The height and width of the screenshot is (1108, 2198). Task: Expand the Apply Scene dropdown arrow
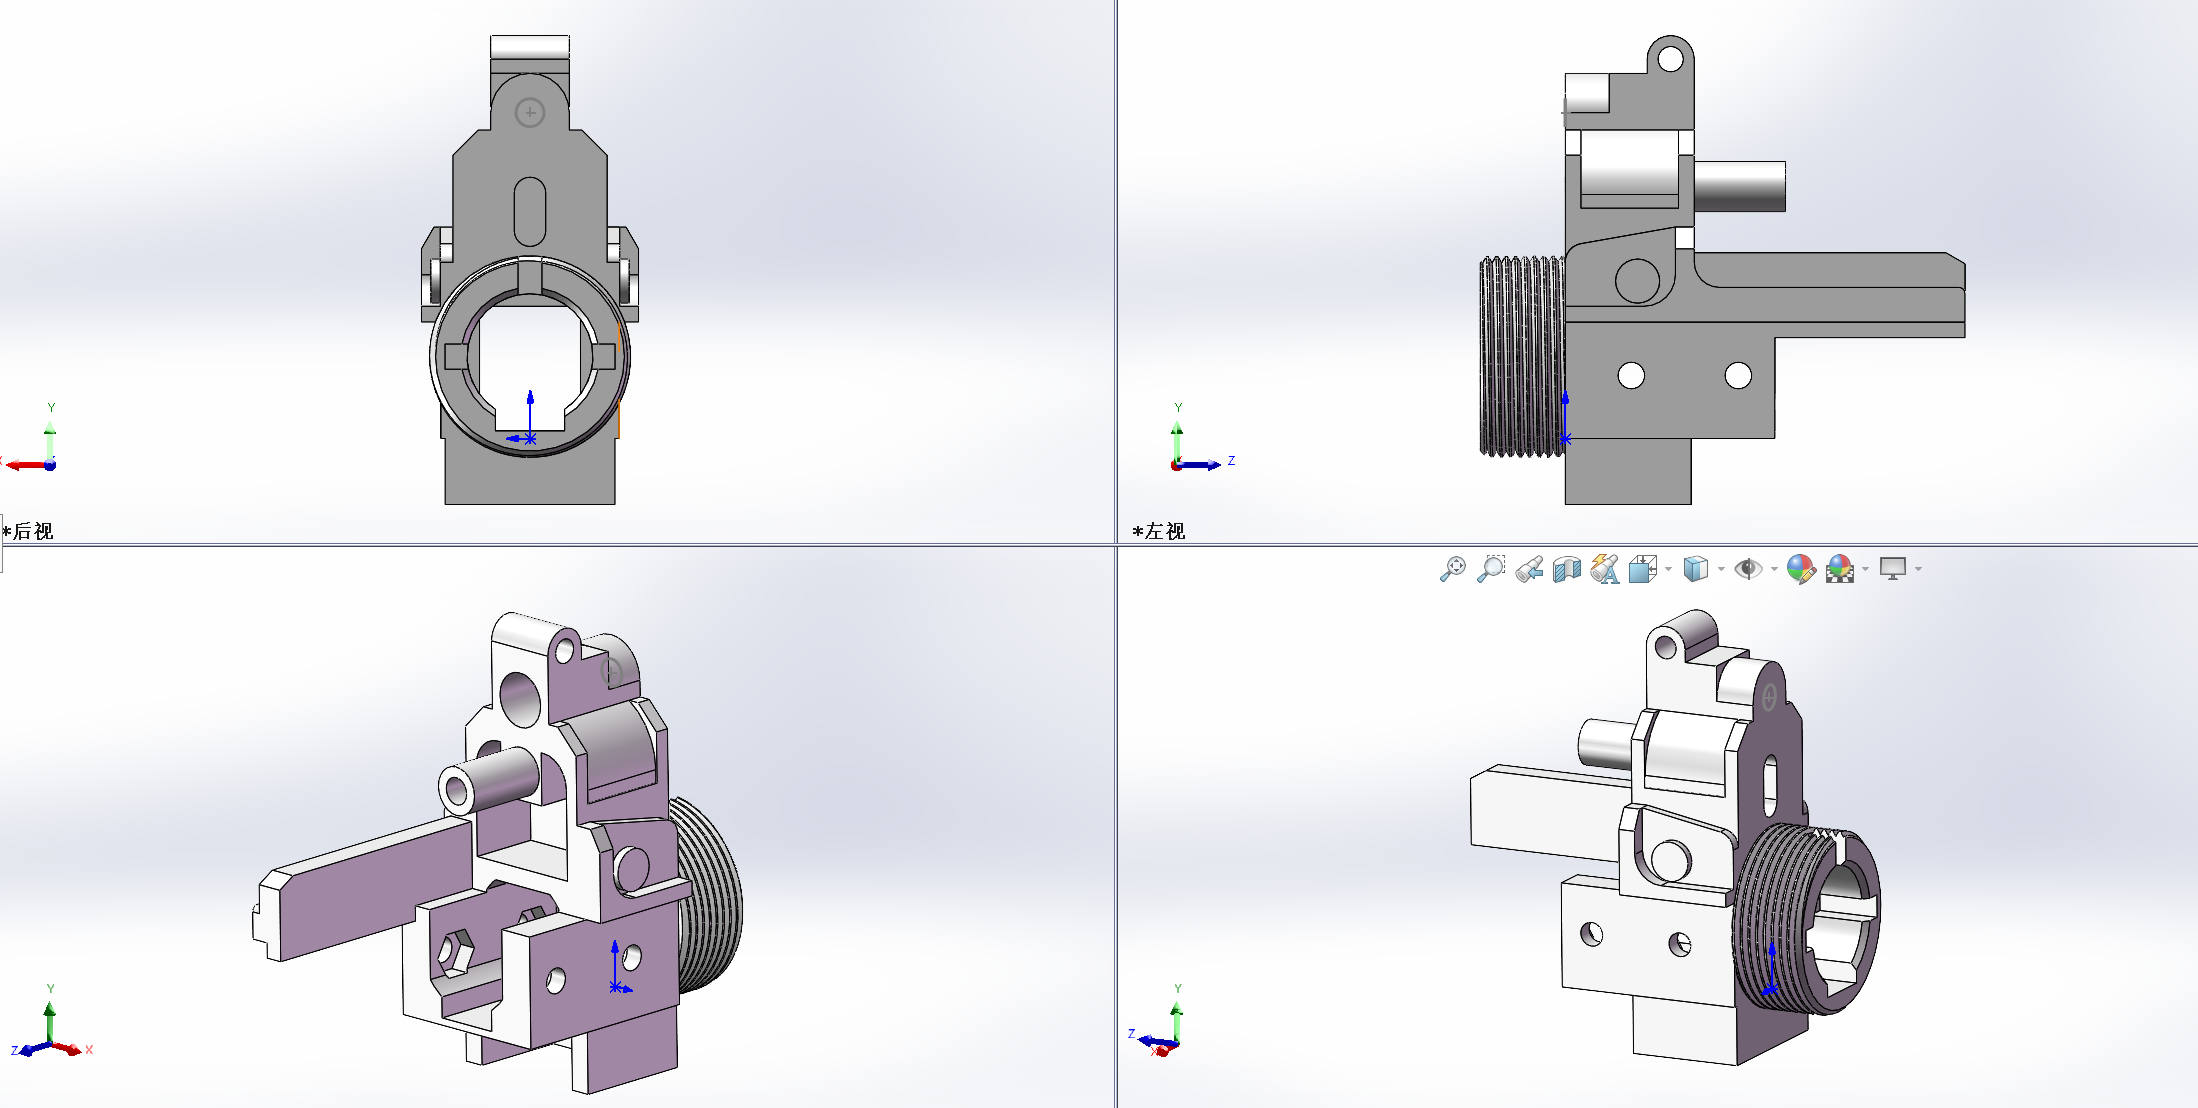click(x=1866, y=569)
